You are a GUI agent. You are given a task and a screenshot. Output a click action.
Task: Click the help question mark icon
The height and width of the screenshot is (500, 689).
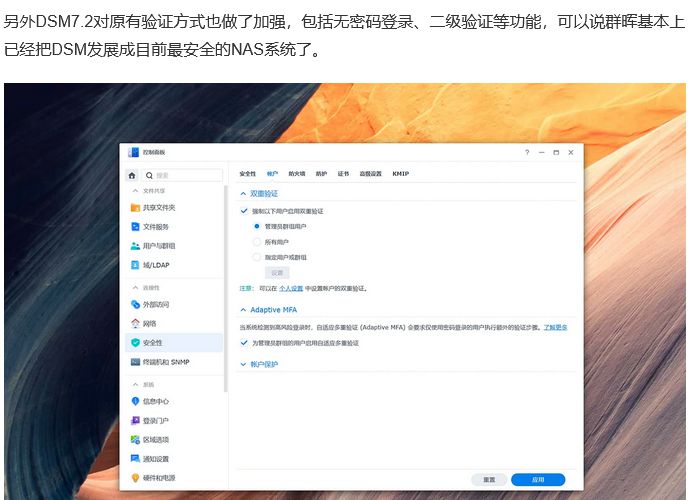point(527,152)
